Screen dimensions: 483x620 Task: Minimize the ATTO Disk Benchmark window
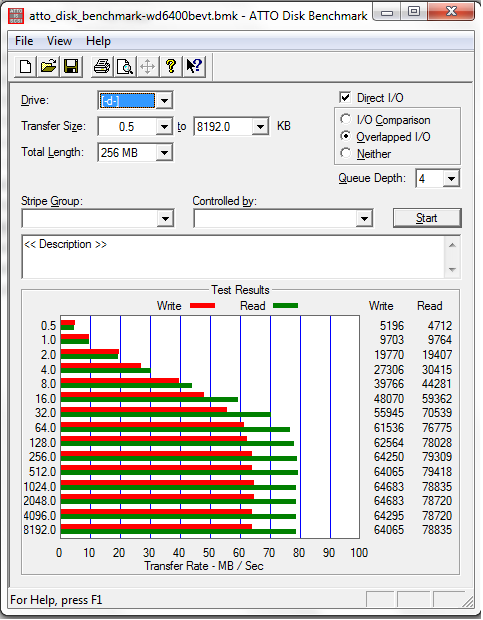pyautogui.click(x=387, y=12)
